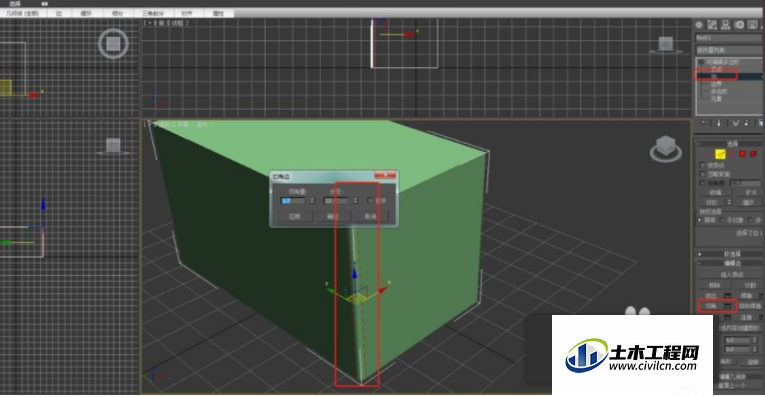Image resolution: width=765 pixels, height=397 pixels.
Task: Open settings box next to 切角 button
Action: (x=727, y=306)
